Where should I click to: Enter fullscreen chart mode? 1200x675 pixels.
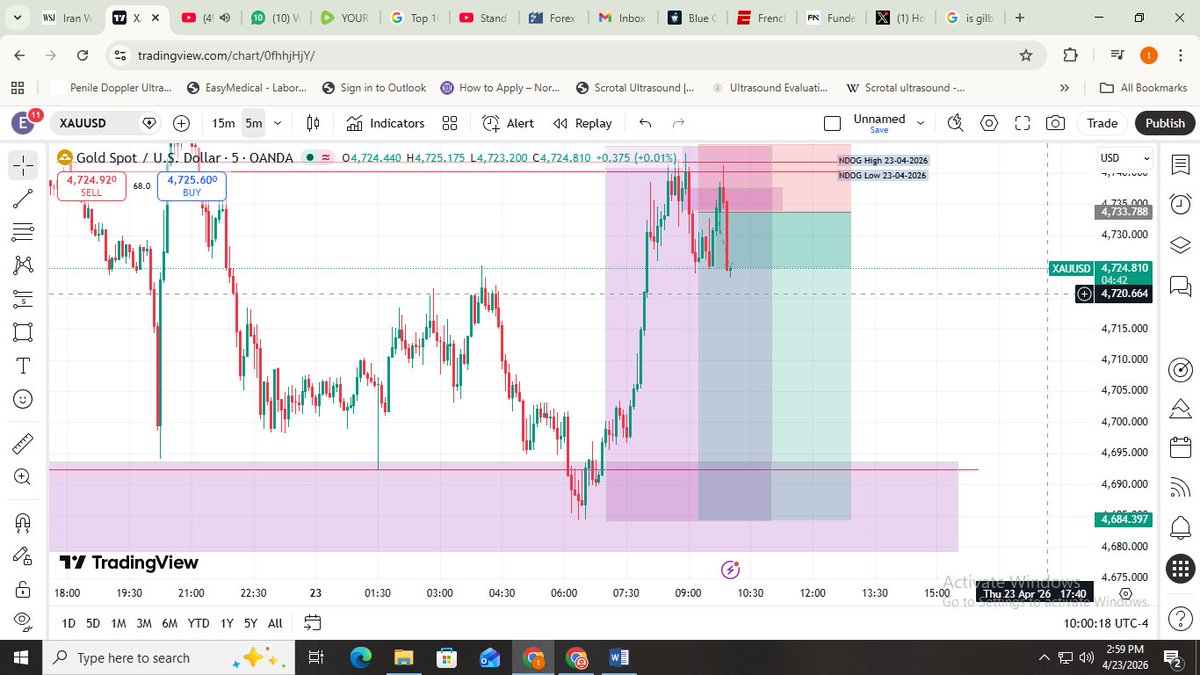tap(1022, 123)
